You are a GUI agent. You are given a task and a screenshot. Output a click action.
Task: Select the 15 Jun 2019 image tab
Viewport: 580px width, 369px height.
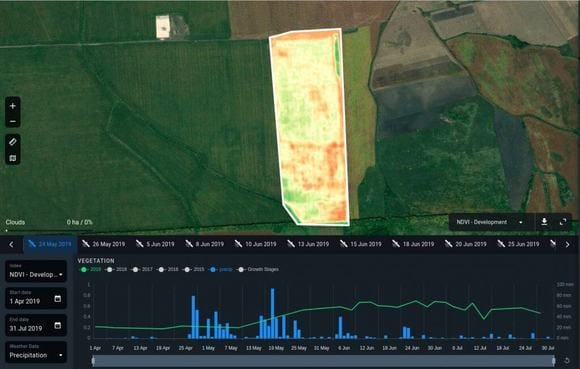coord(361,244)
